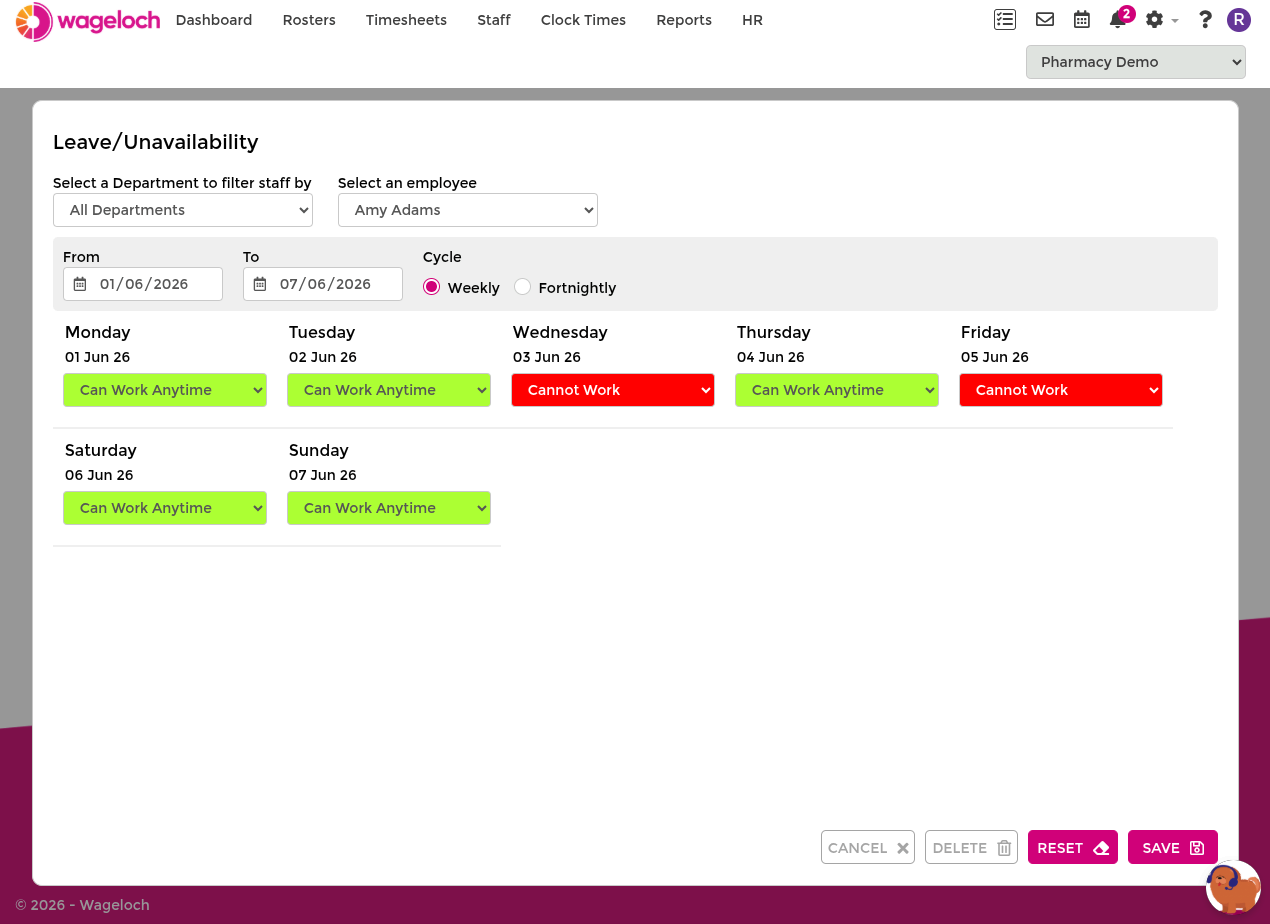
Task: Open the Rosters menu
Action: [309, 20]
